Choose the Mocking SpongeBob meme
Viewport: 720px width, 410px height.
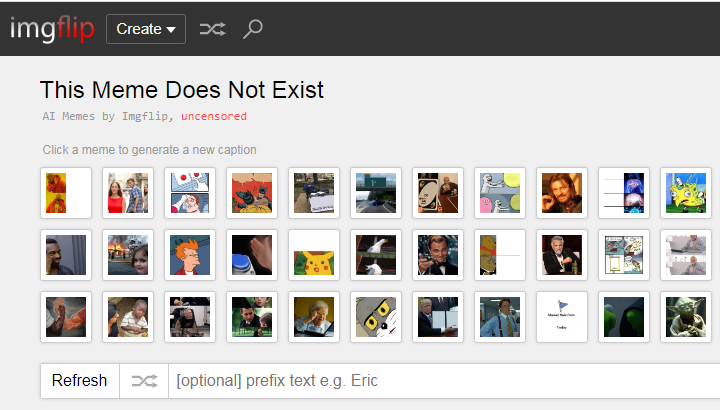click(686, 192)
